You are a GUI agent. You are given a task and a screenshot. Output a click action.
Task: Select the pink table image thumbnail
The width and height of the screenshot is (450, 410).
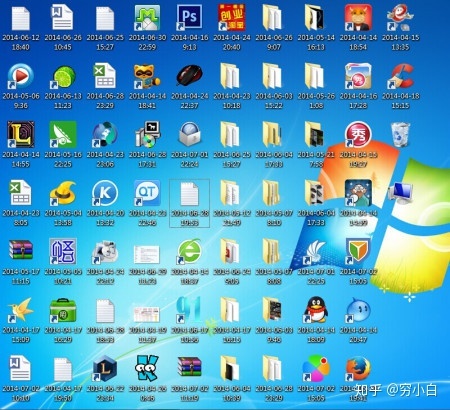pos(147,314)
